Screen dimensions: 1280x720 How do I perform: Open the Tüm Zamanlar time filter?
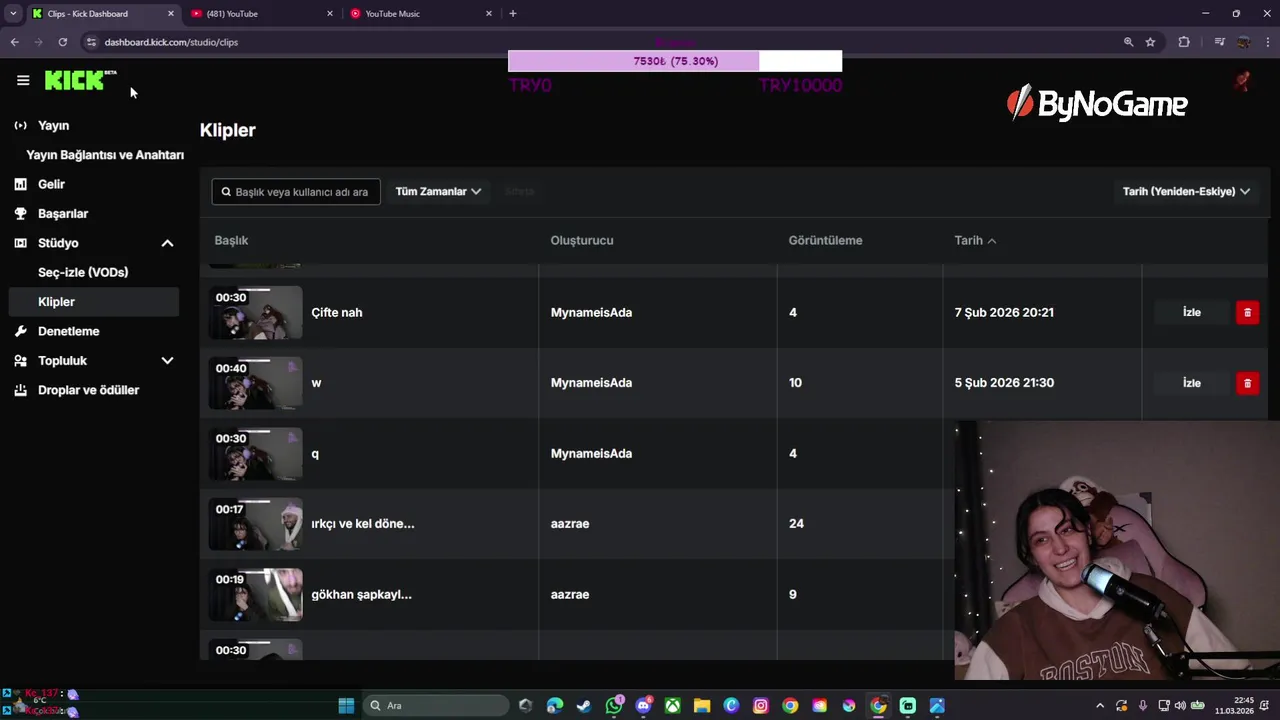point(438,191)
